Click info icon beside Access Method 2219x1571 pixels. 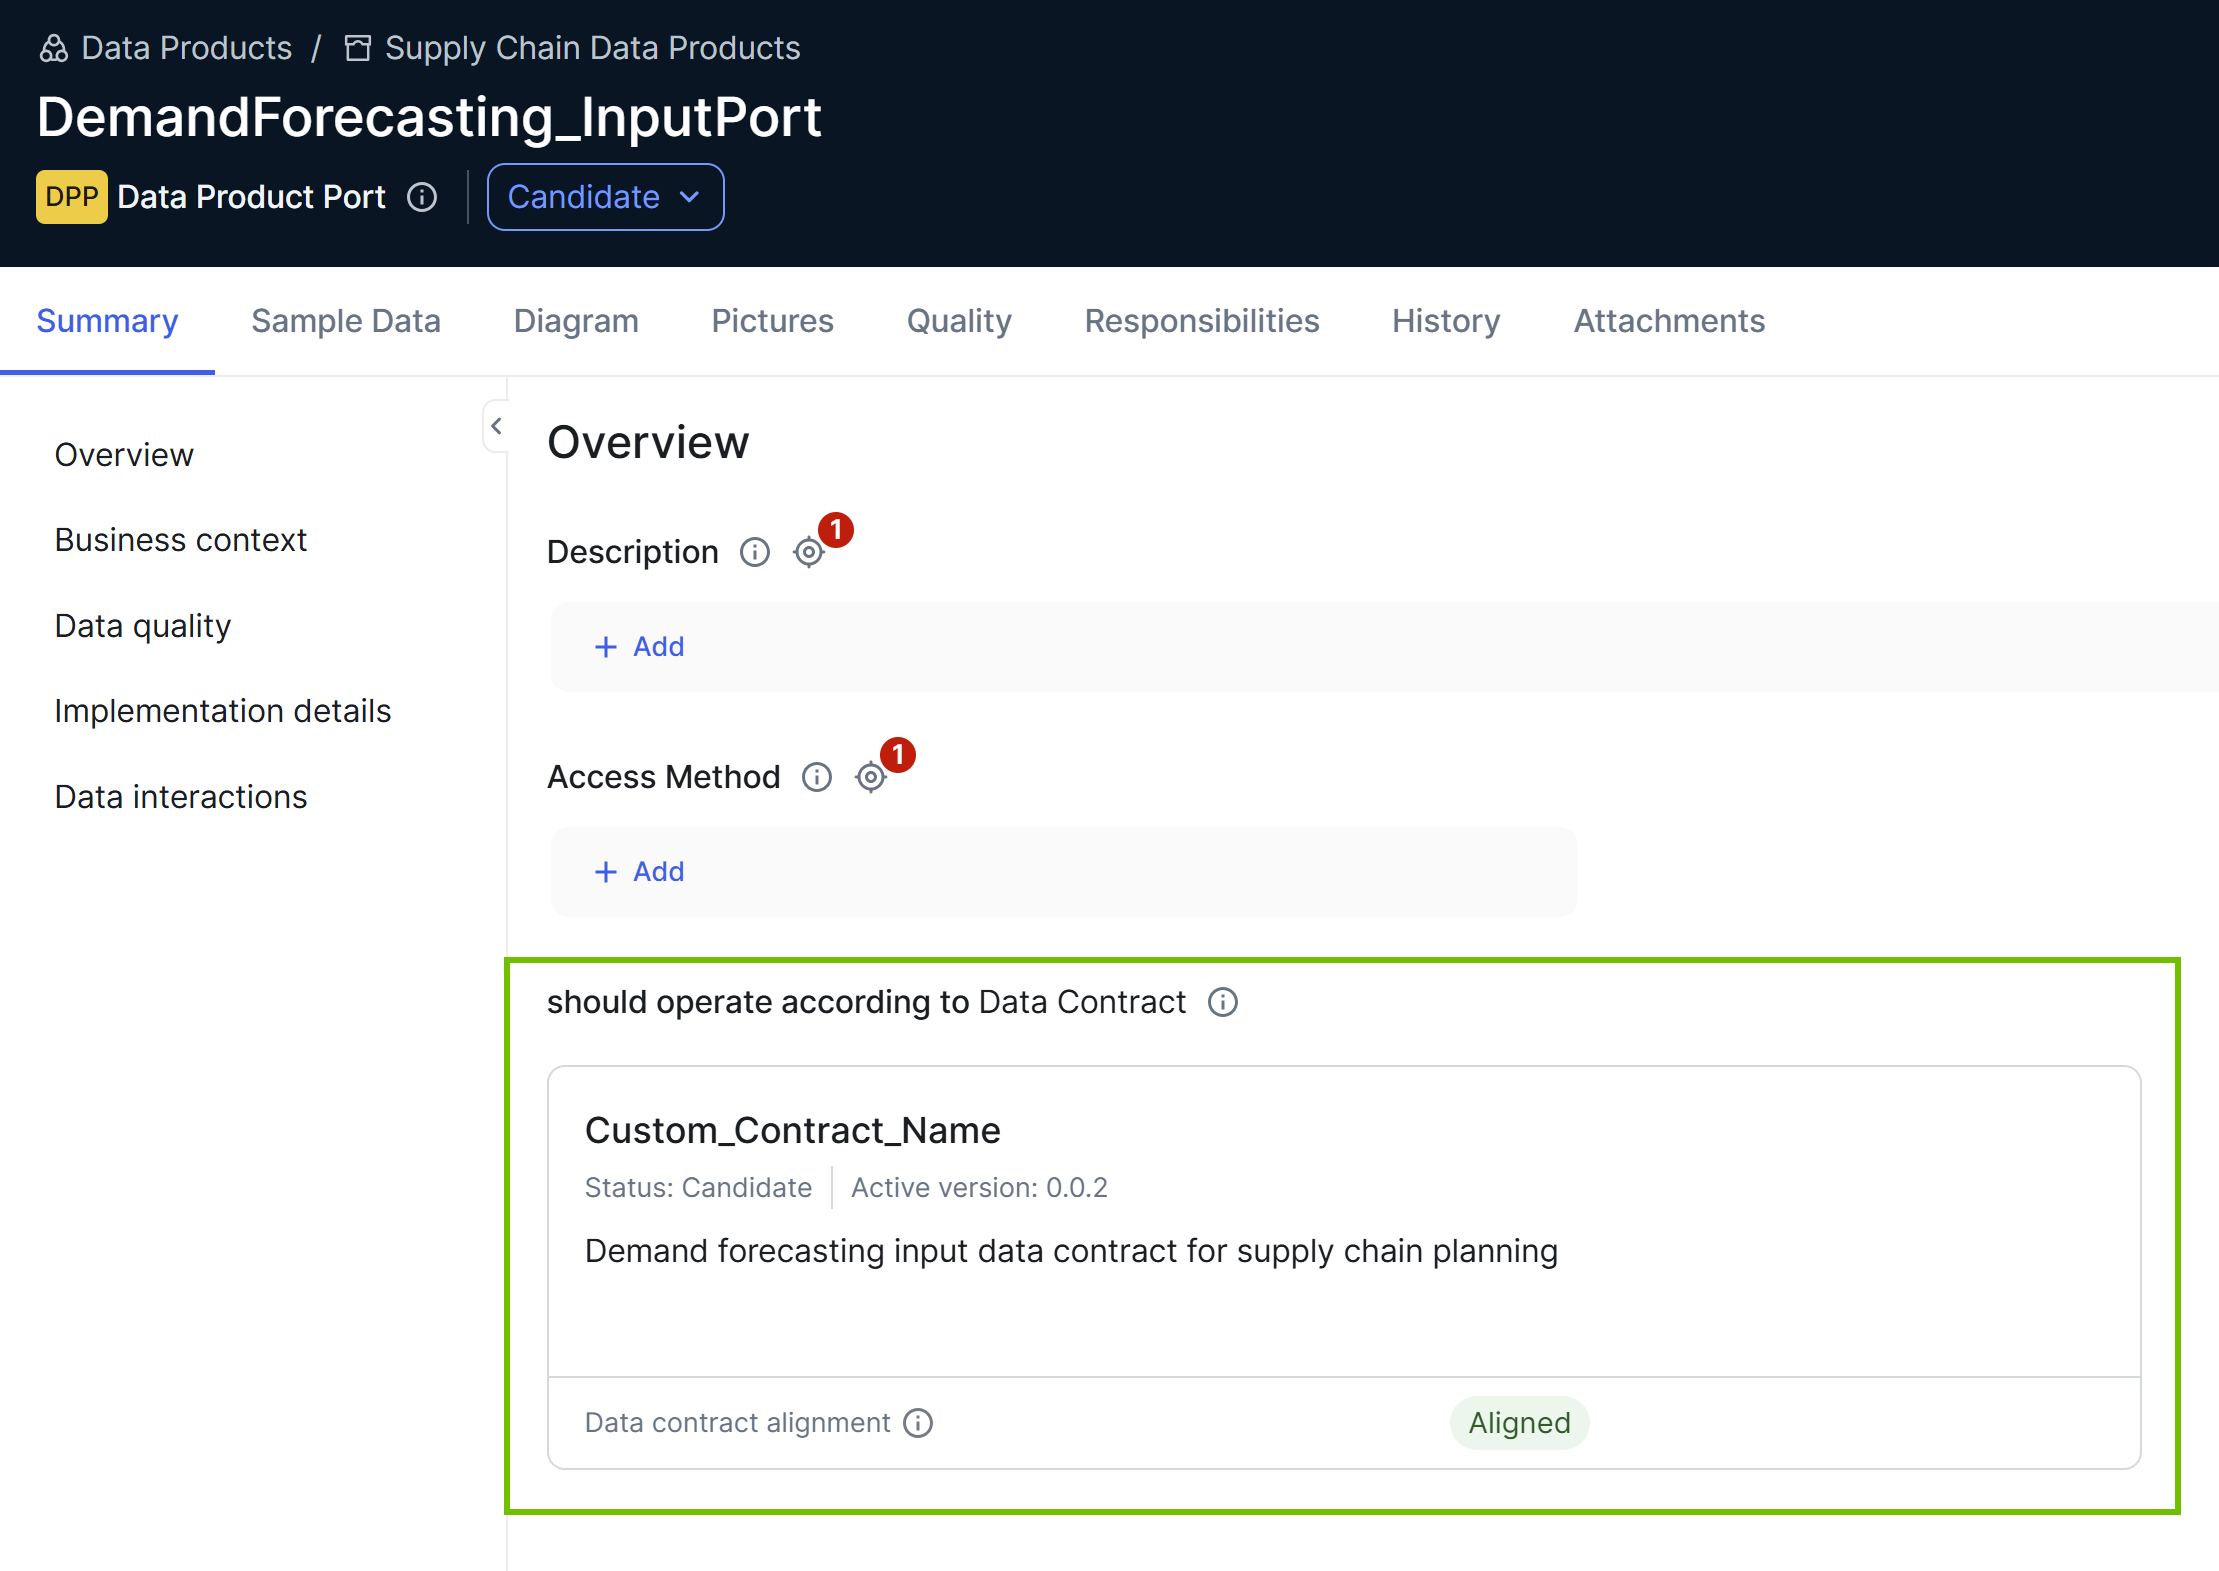[817, 777]
